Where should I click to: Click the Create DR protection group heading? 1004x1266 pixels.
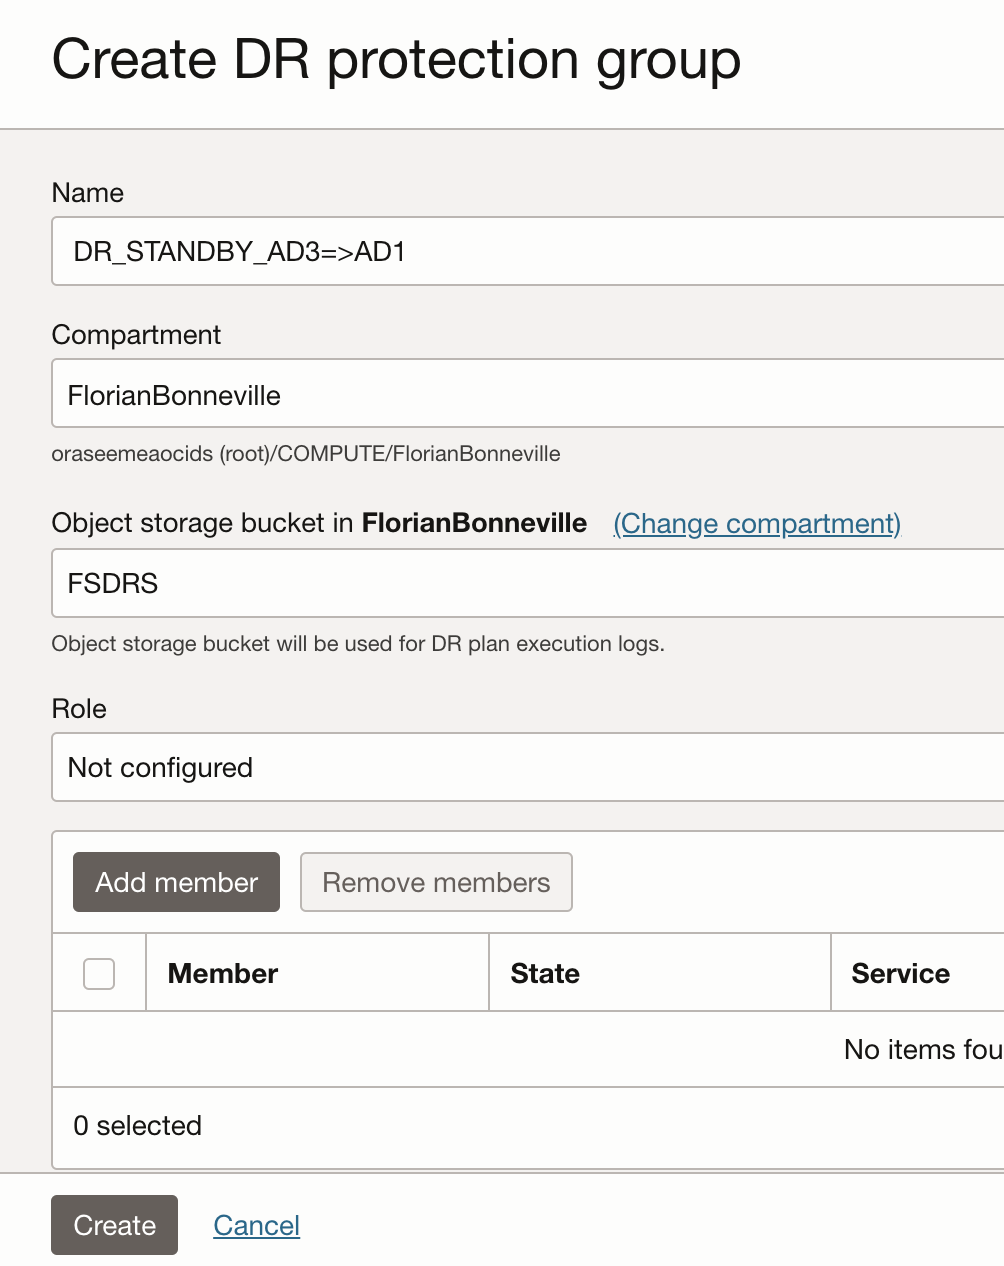pyautogui.click(x=396, y=60)
